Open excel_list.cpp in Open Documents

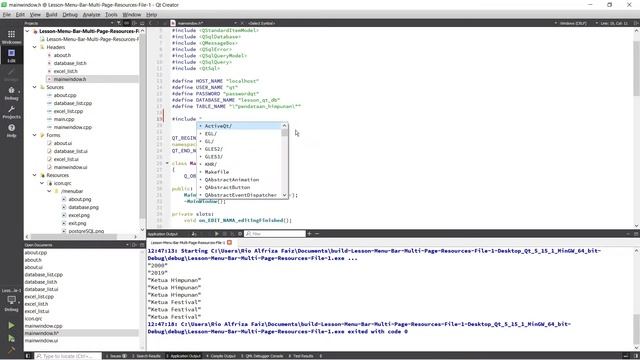[x=39, y=297]
